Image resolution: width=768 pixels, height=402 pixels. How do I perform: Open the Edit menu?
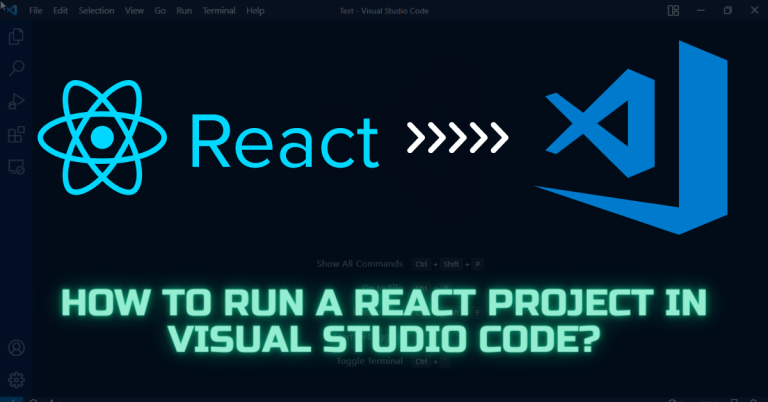pos(61,10)
